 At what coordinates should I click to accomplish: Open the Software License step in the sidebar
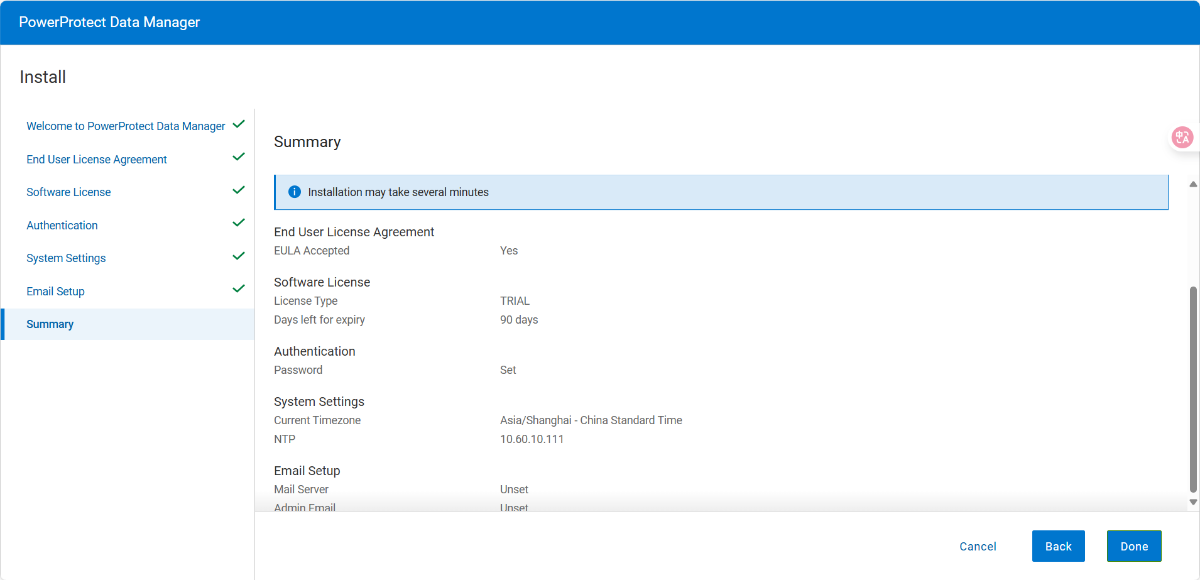coord(69,192)
